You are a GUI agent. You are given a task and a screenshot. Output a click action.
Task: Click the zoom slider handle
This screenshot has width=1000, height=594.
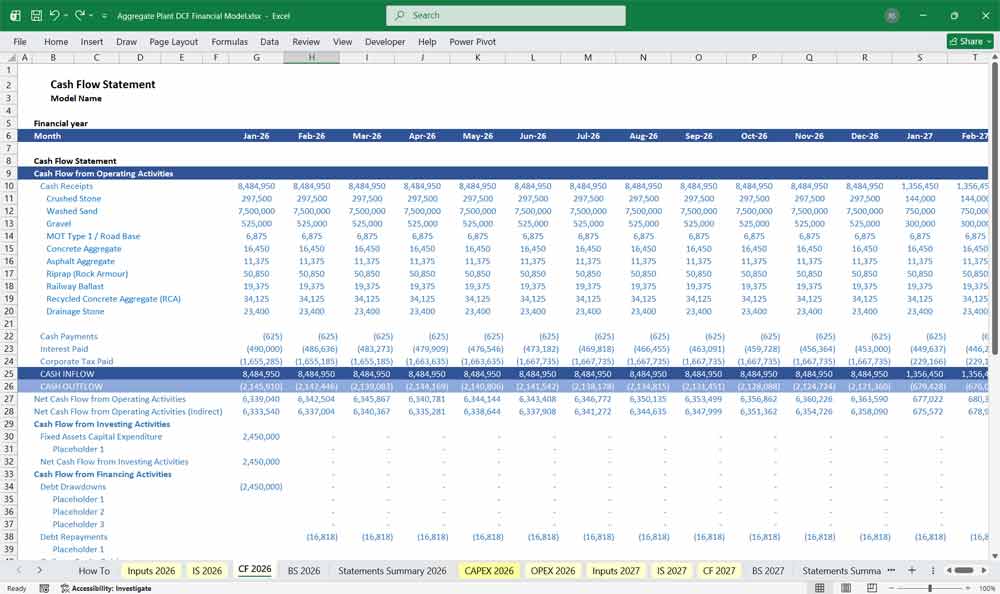tap(930, 588)
